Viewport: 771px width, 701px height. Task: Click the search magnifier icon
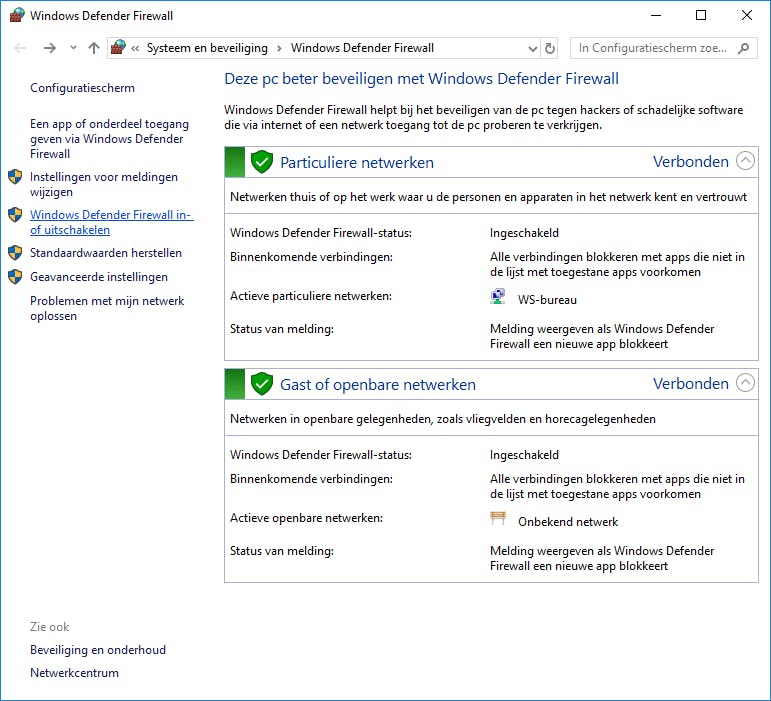click(x=743, y=48)
